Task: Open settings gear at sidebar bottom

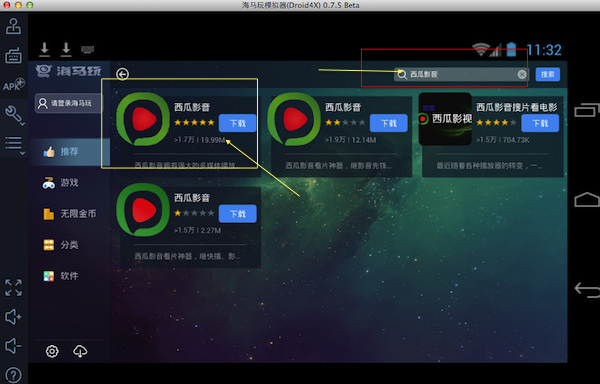Action: click(x=52, y=351)
